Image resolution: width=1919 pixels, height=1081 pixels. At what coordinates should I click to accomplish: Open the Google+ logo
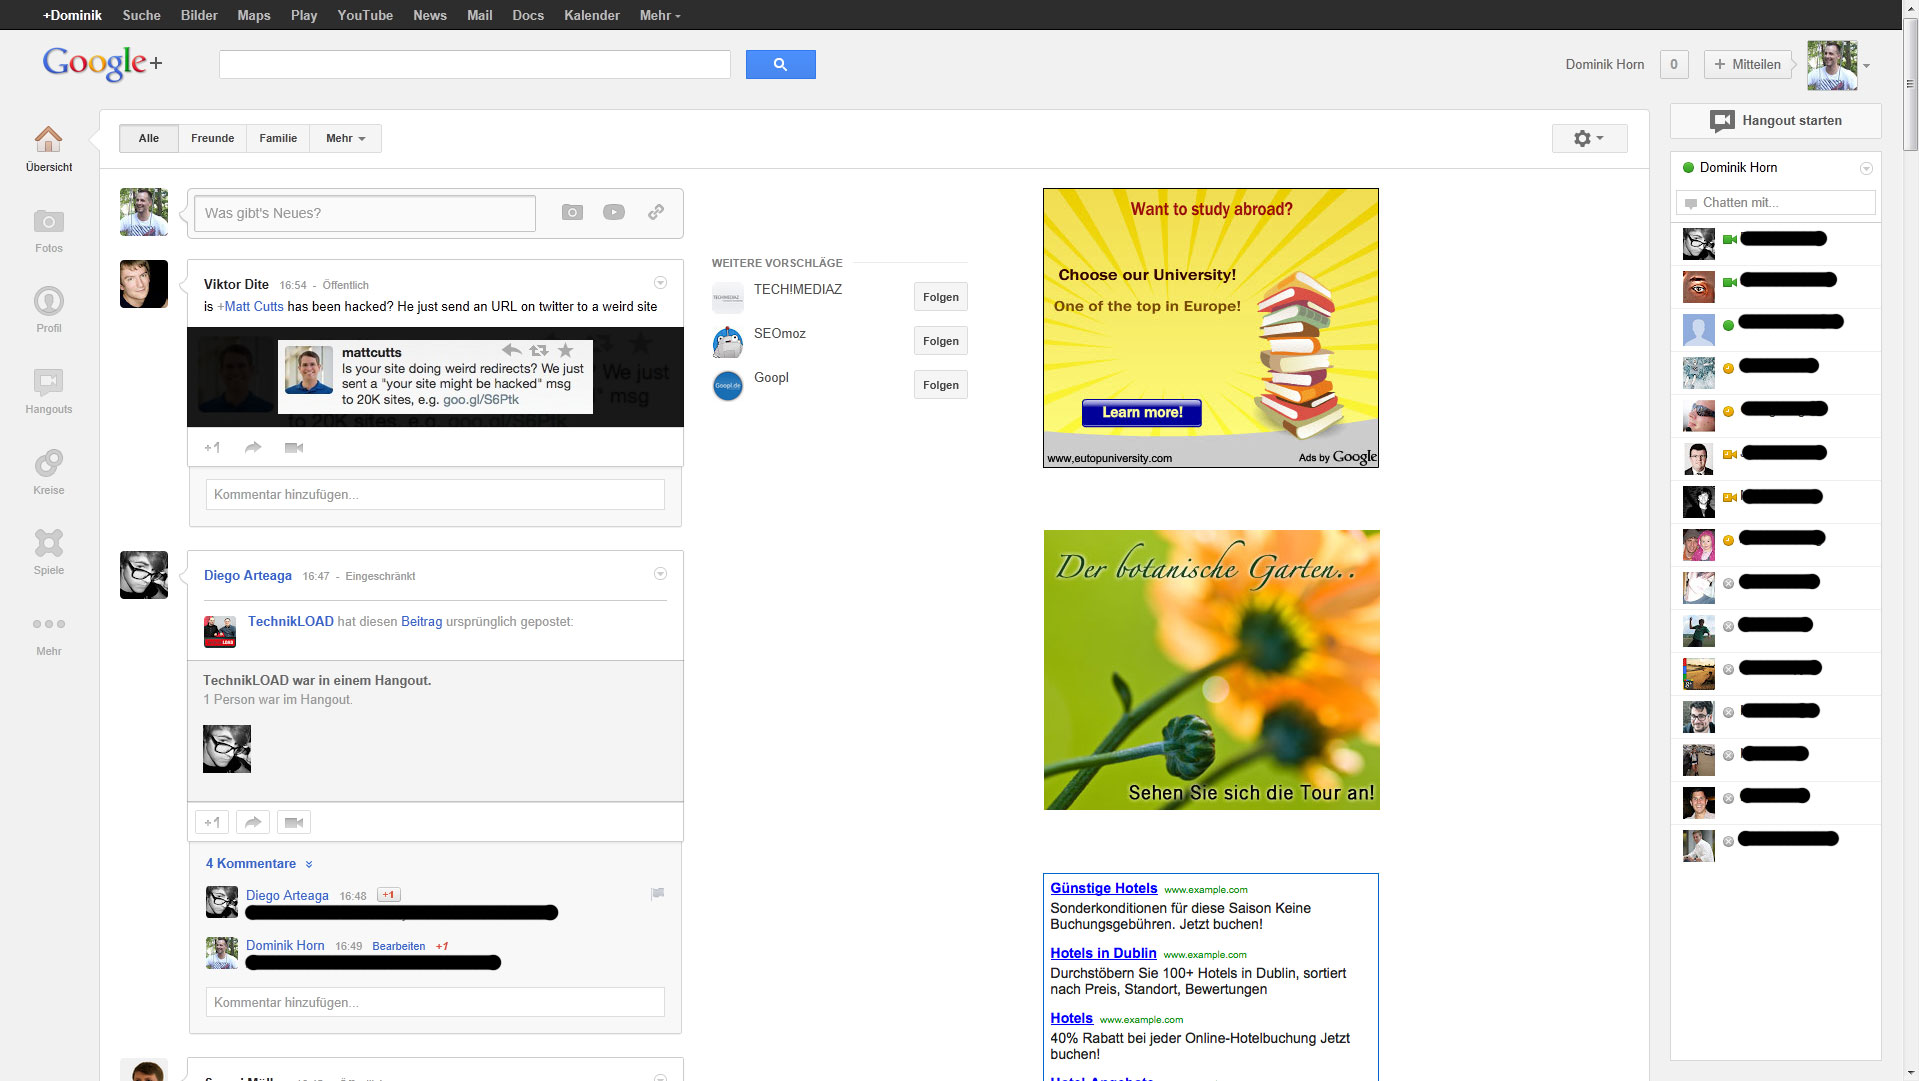(x=102, y=63)
